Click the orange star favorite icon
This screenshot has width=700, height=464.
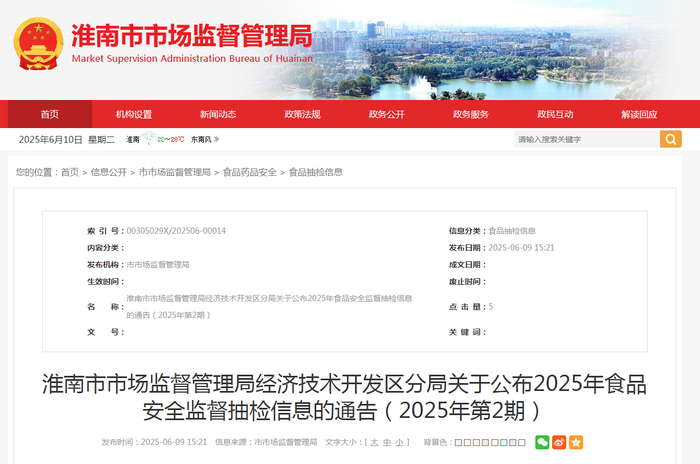tap(576, 442)
